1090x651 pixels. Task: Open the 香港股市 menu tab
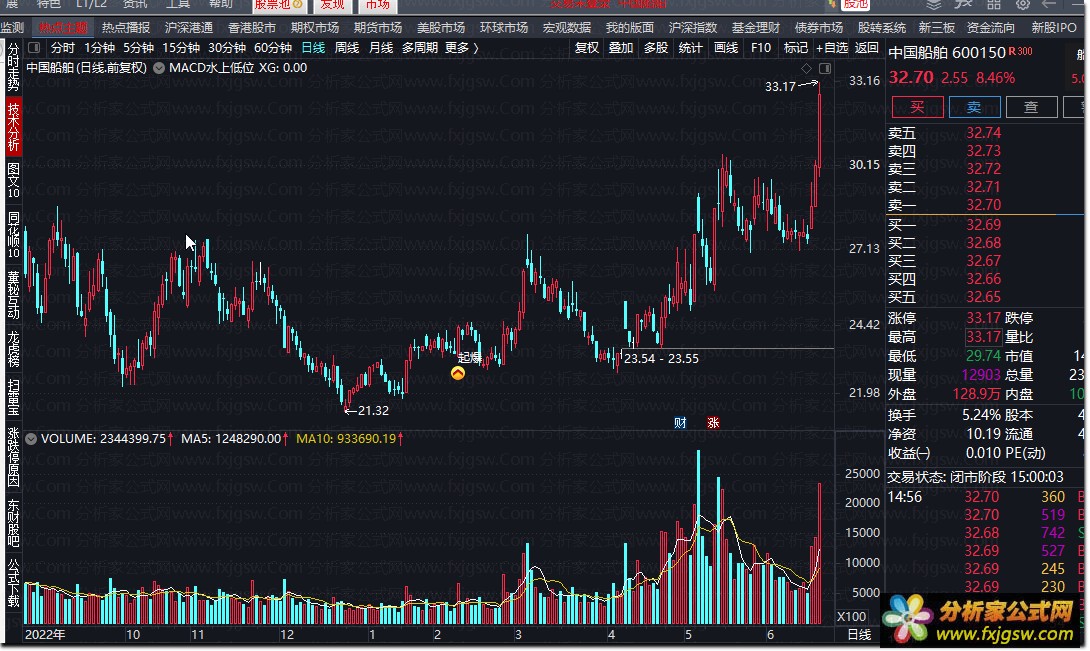click(x=252, y=28)
